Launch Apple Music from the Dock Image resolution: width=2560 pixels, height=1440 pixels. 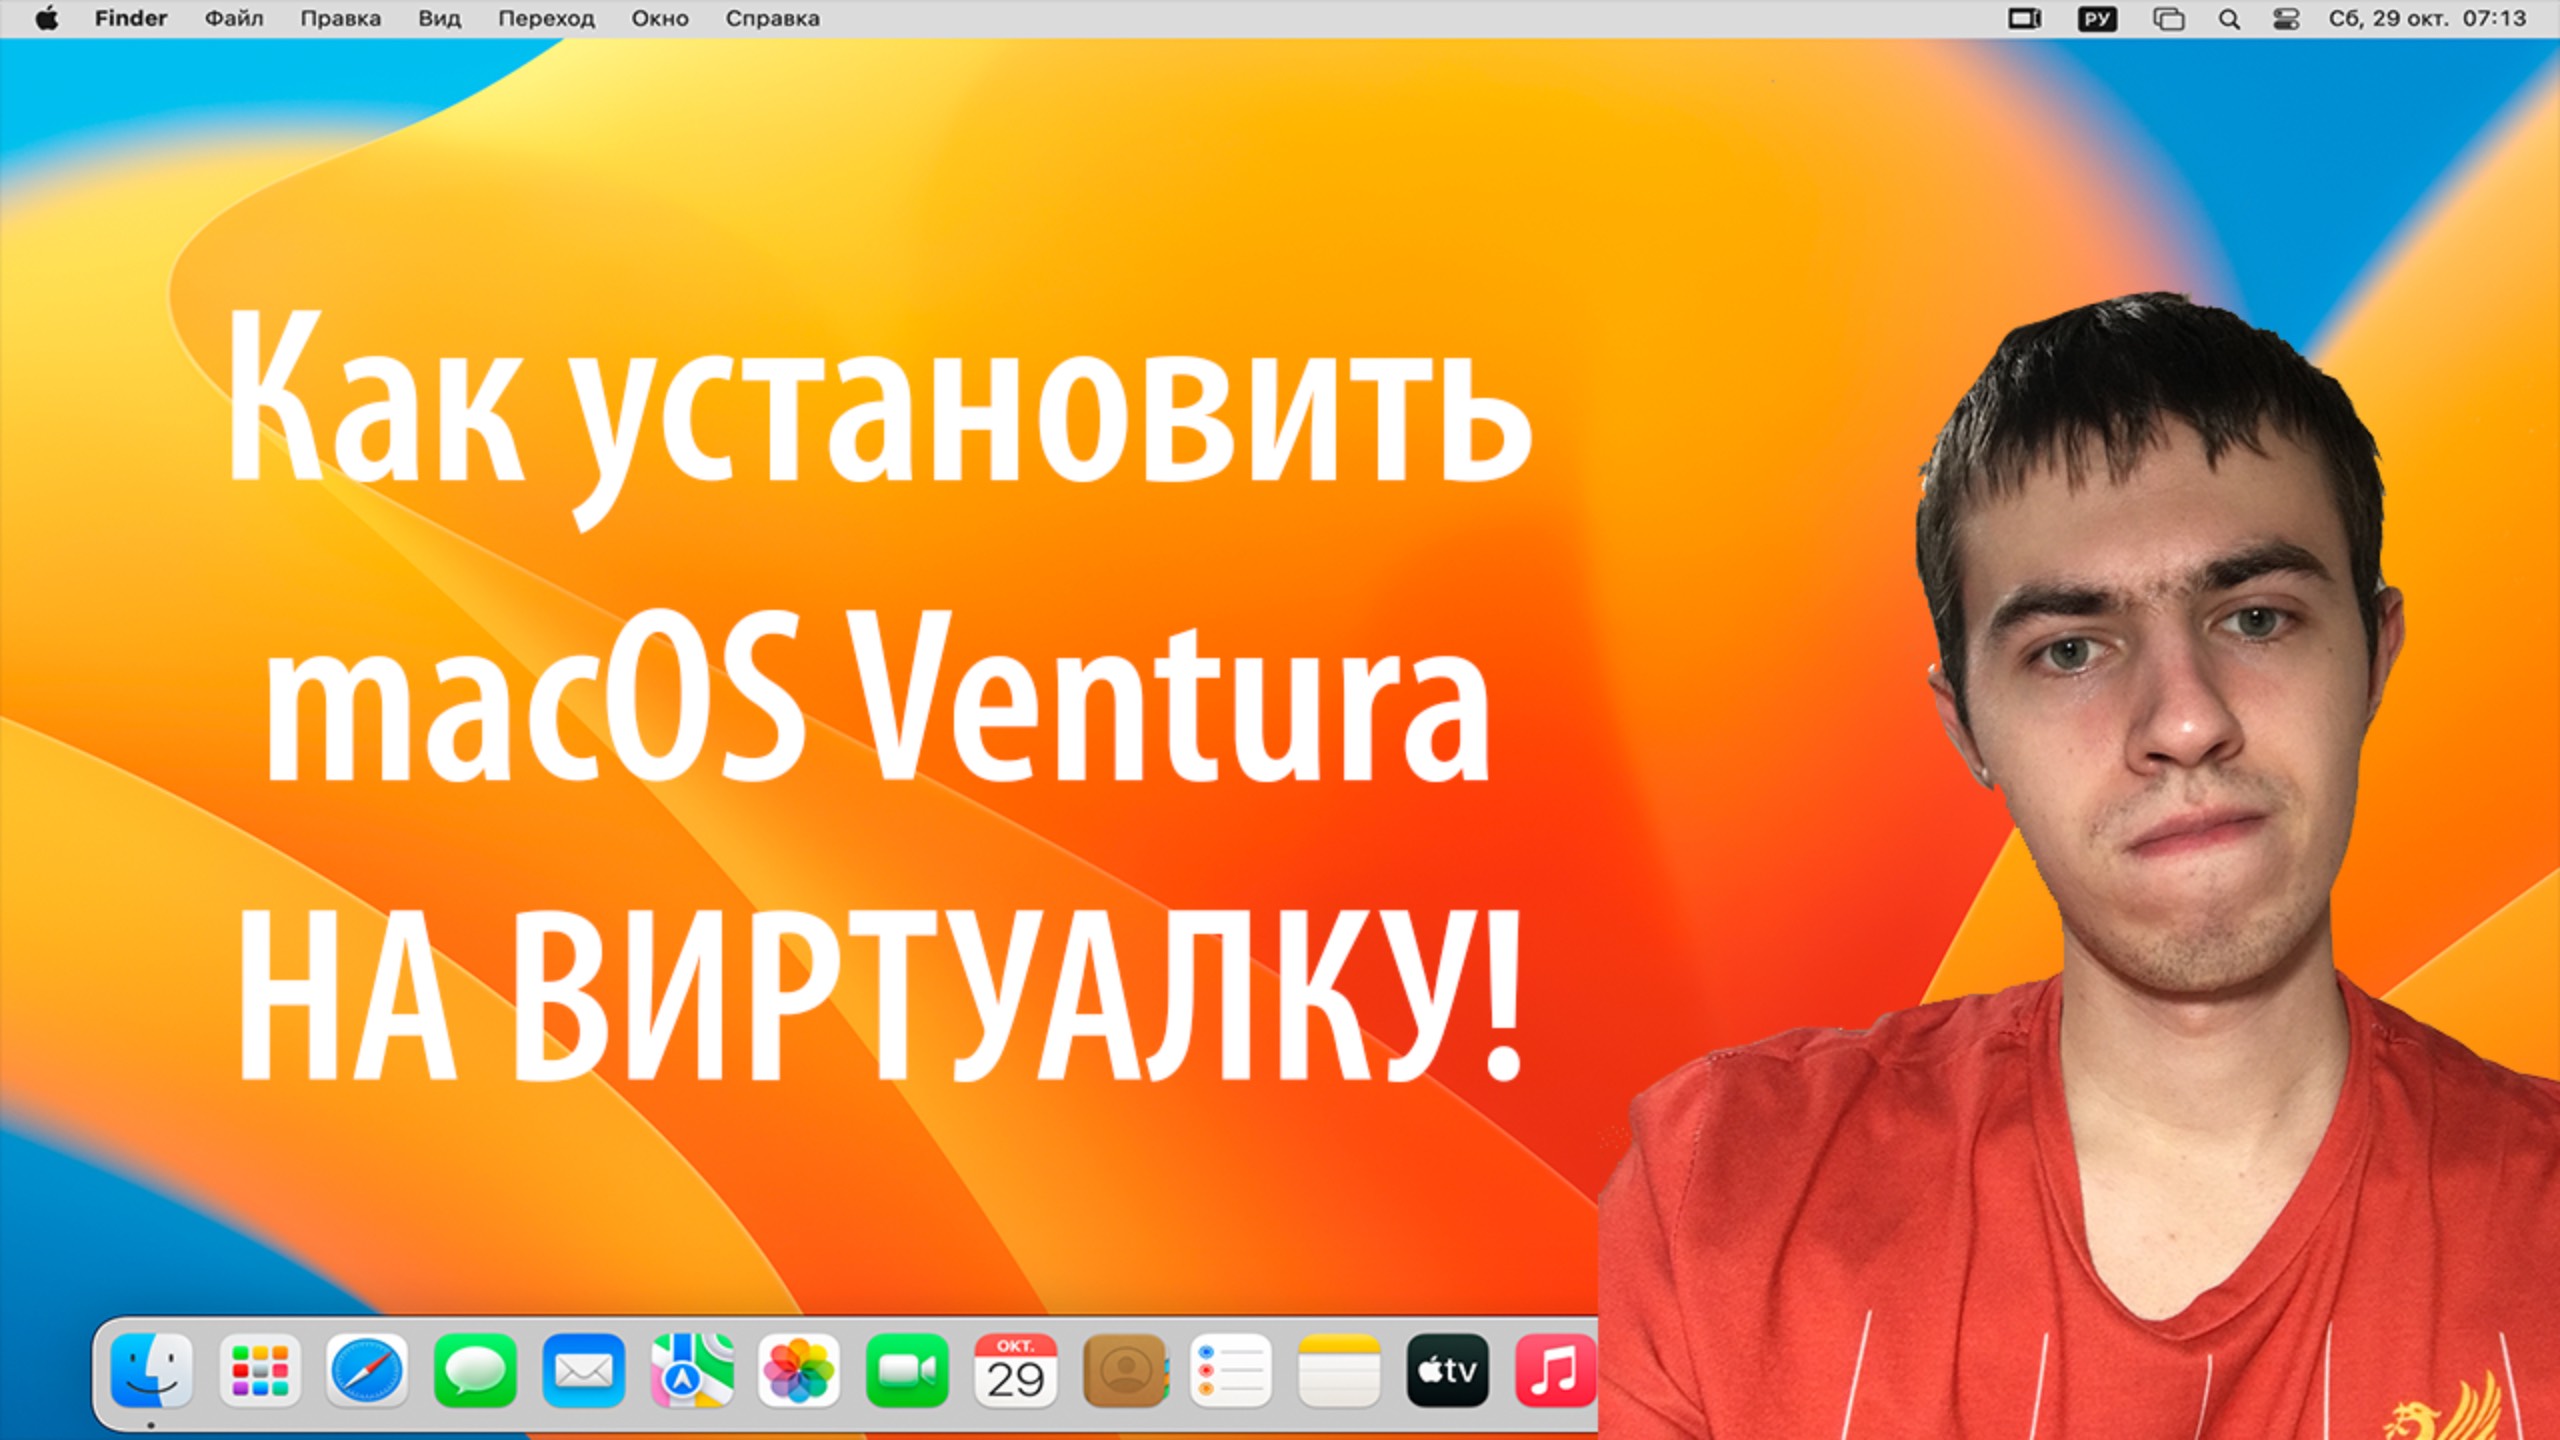click(1556, 1370)
